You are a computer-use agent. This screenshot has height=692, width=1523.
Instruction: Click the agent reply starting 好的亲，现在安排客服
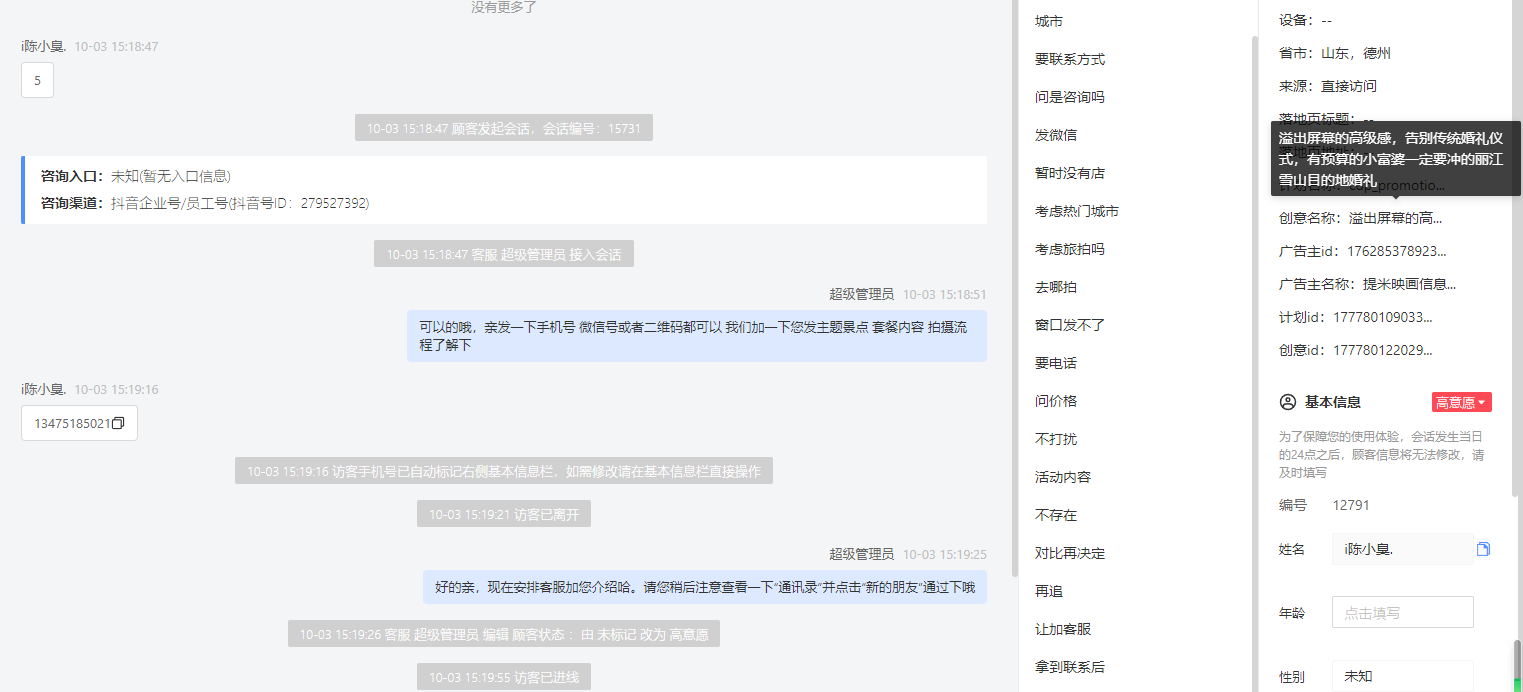[705, 587]
